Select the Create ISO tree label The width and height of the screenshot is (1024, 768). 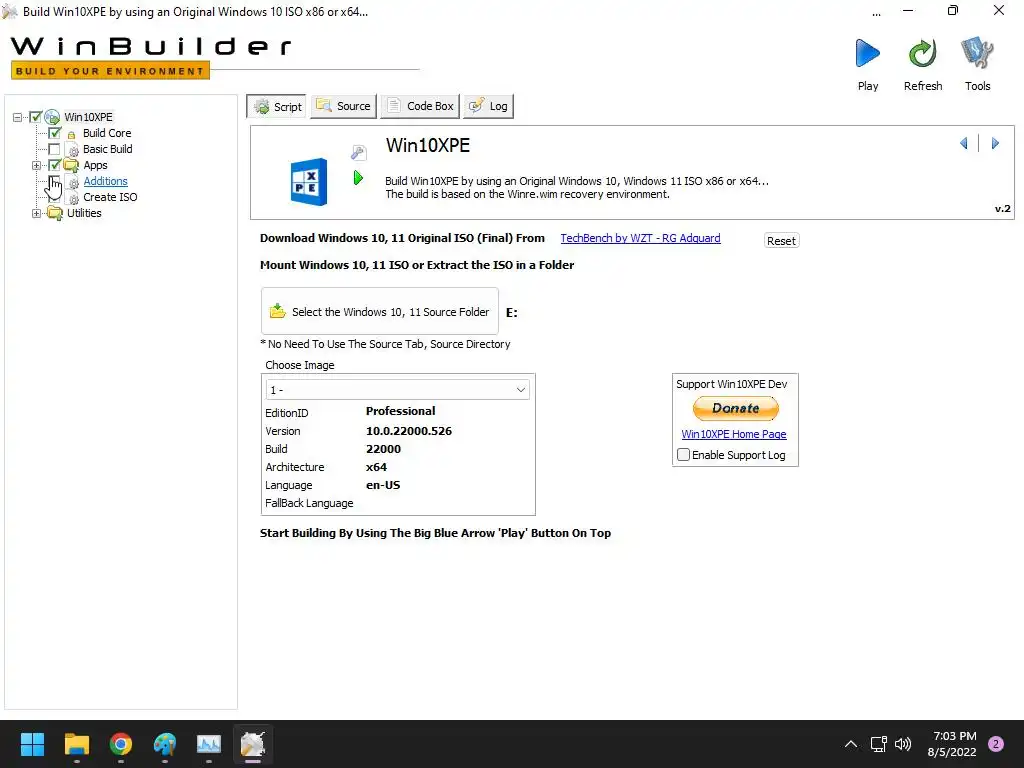(x=110, y=197)
